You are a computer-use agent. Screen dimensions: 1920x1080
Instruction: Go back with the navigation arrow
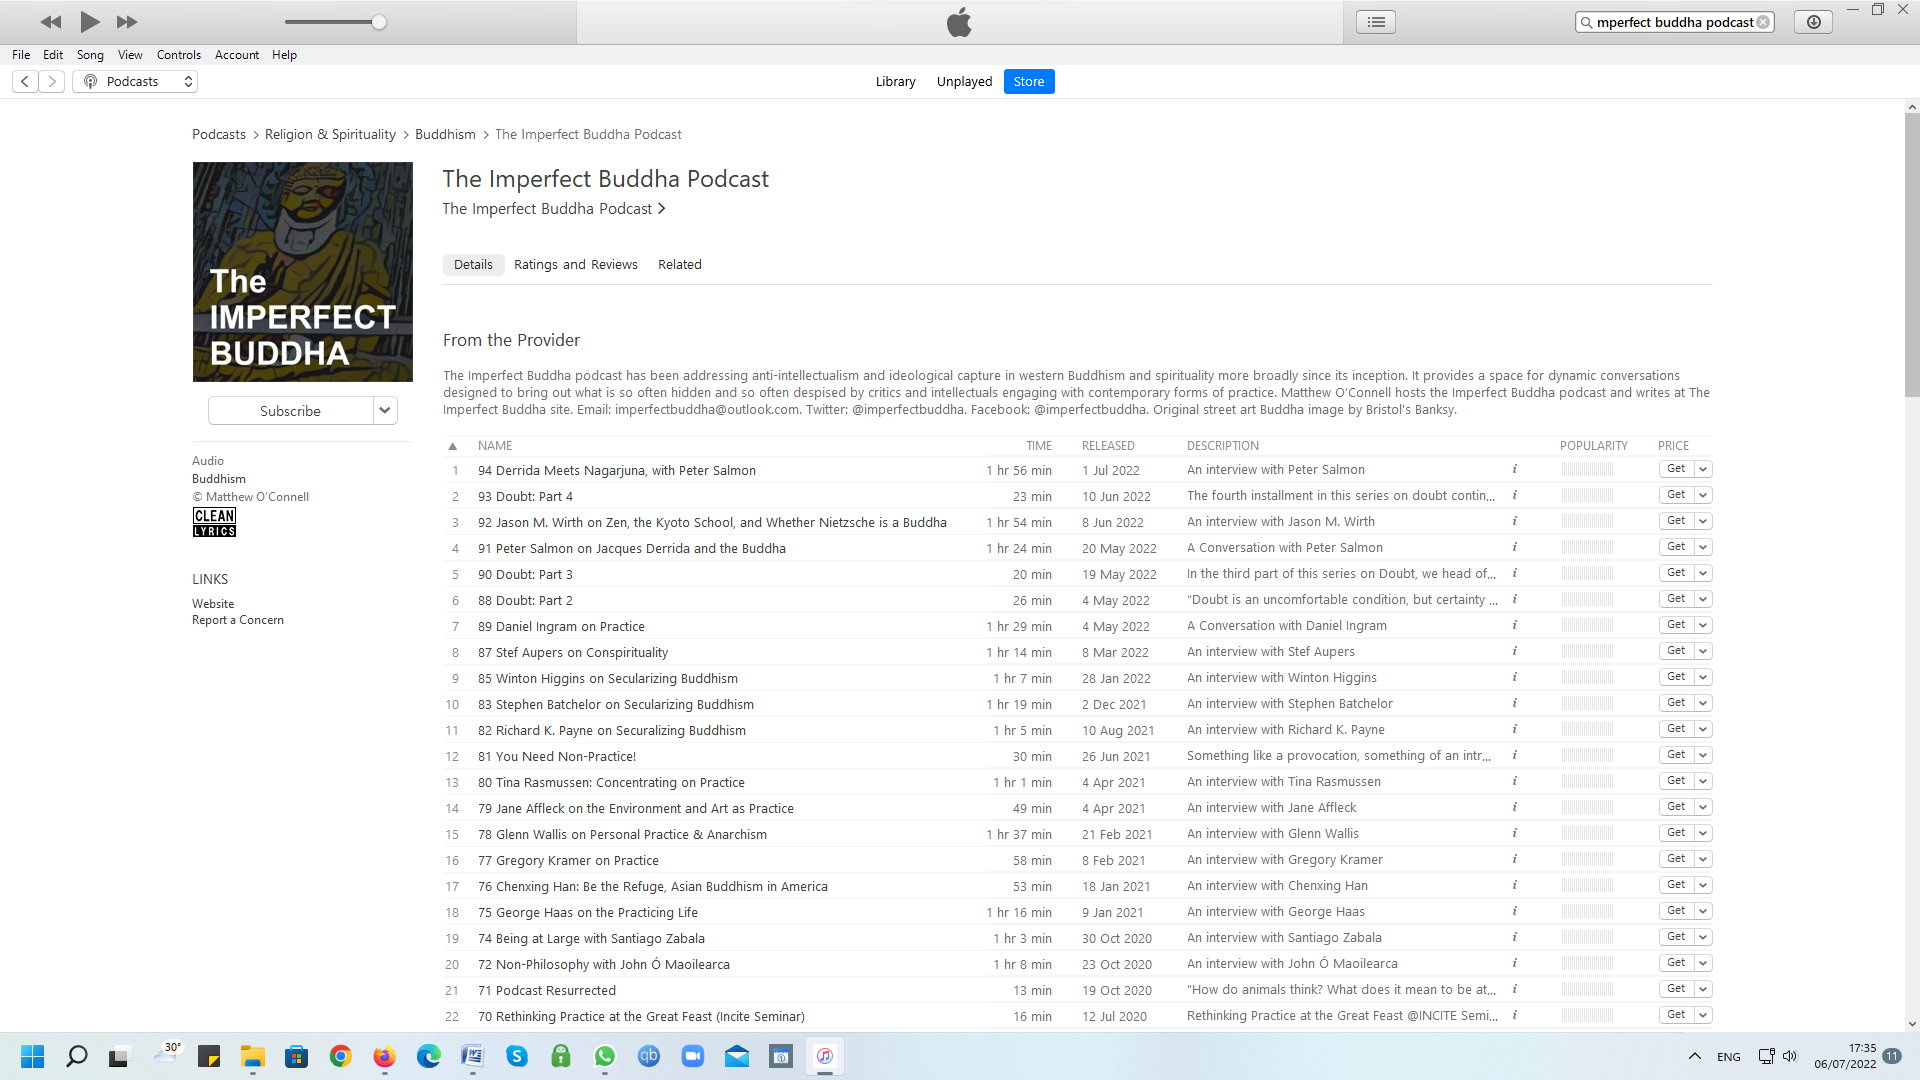point(26,82)
